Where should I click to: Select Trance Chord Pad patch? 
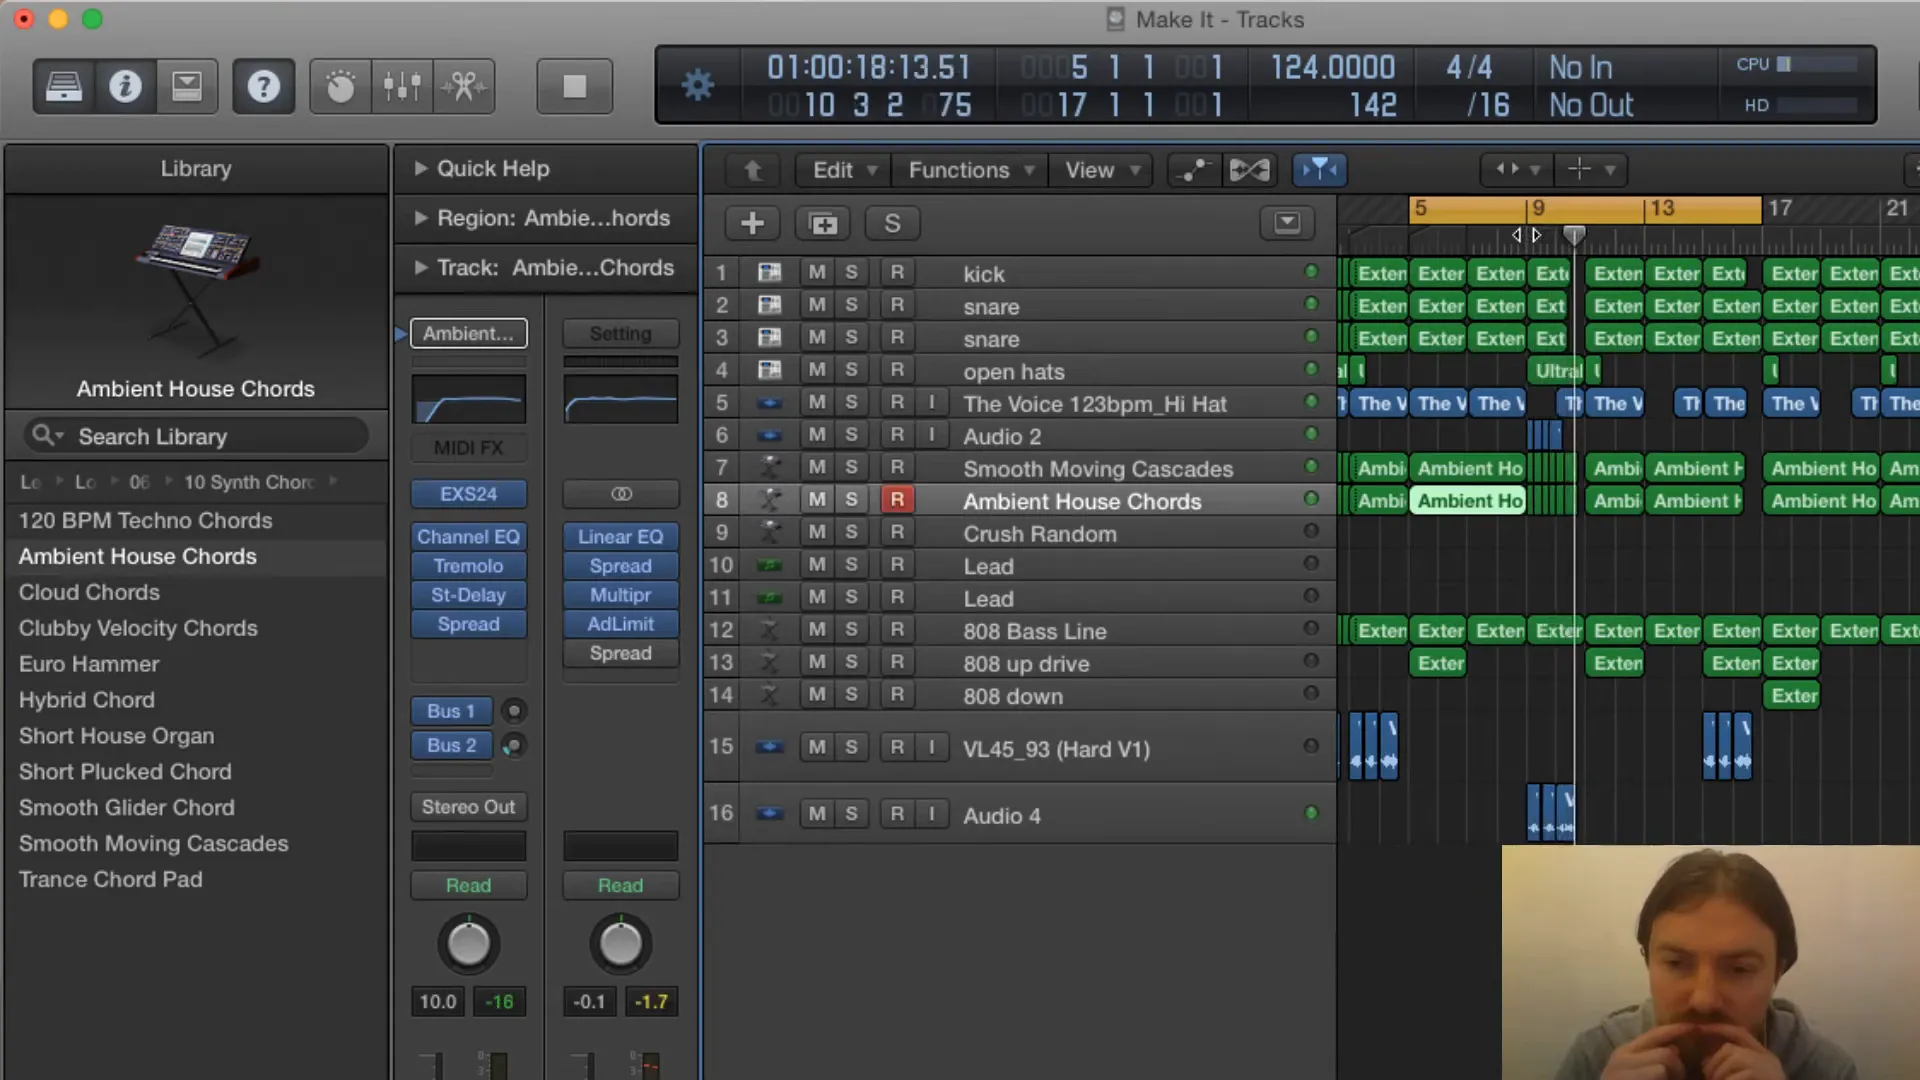pyautogui.click(x=110, y=879)
